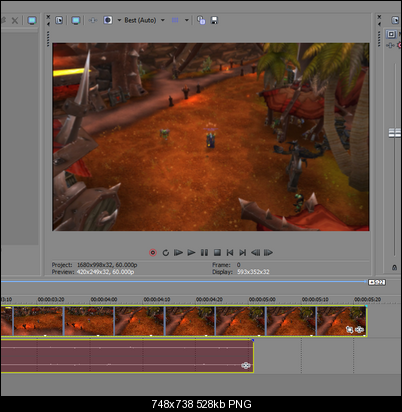Toggle Split Screen View icon

tap(108, 20)
